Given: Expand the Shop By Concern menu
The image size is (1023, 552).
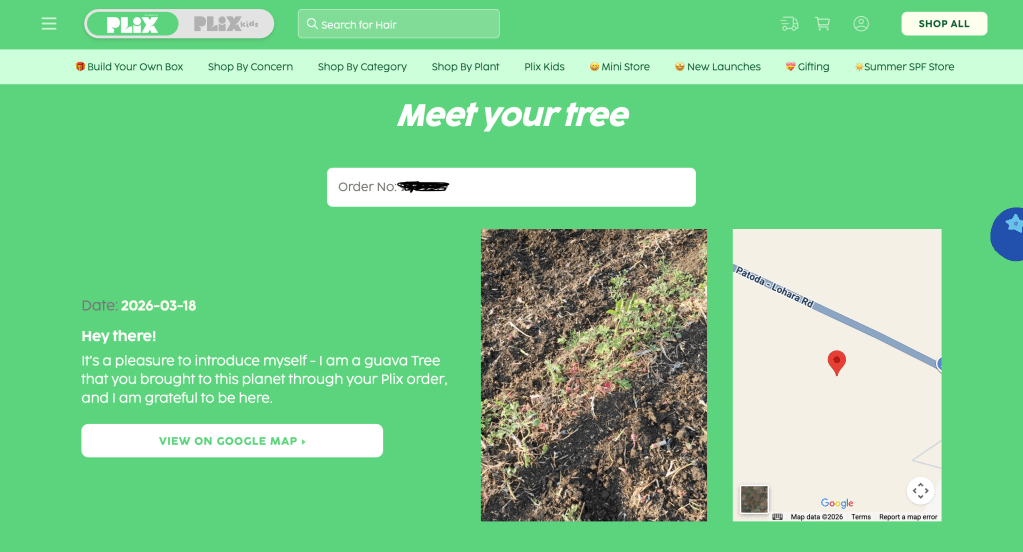Looking at the screenshot, I should 250,67.
